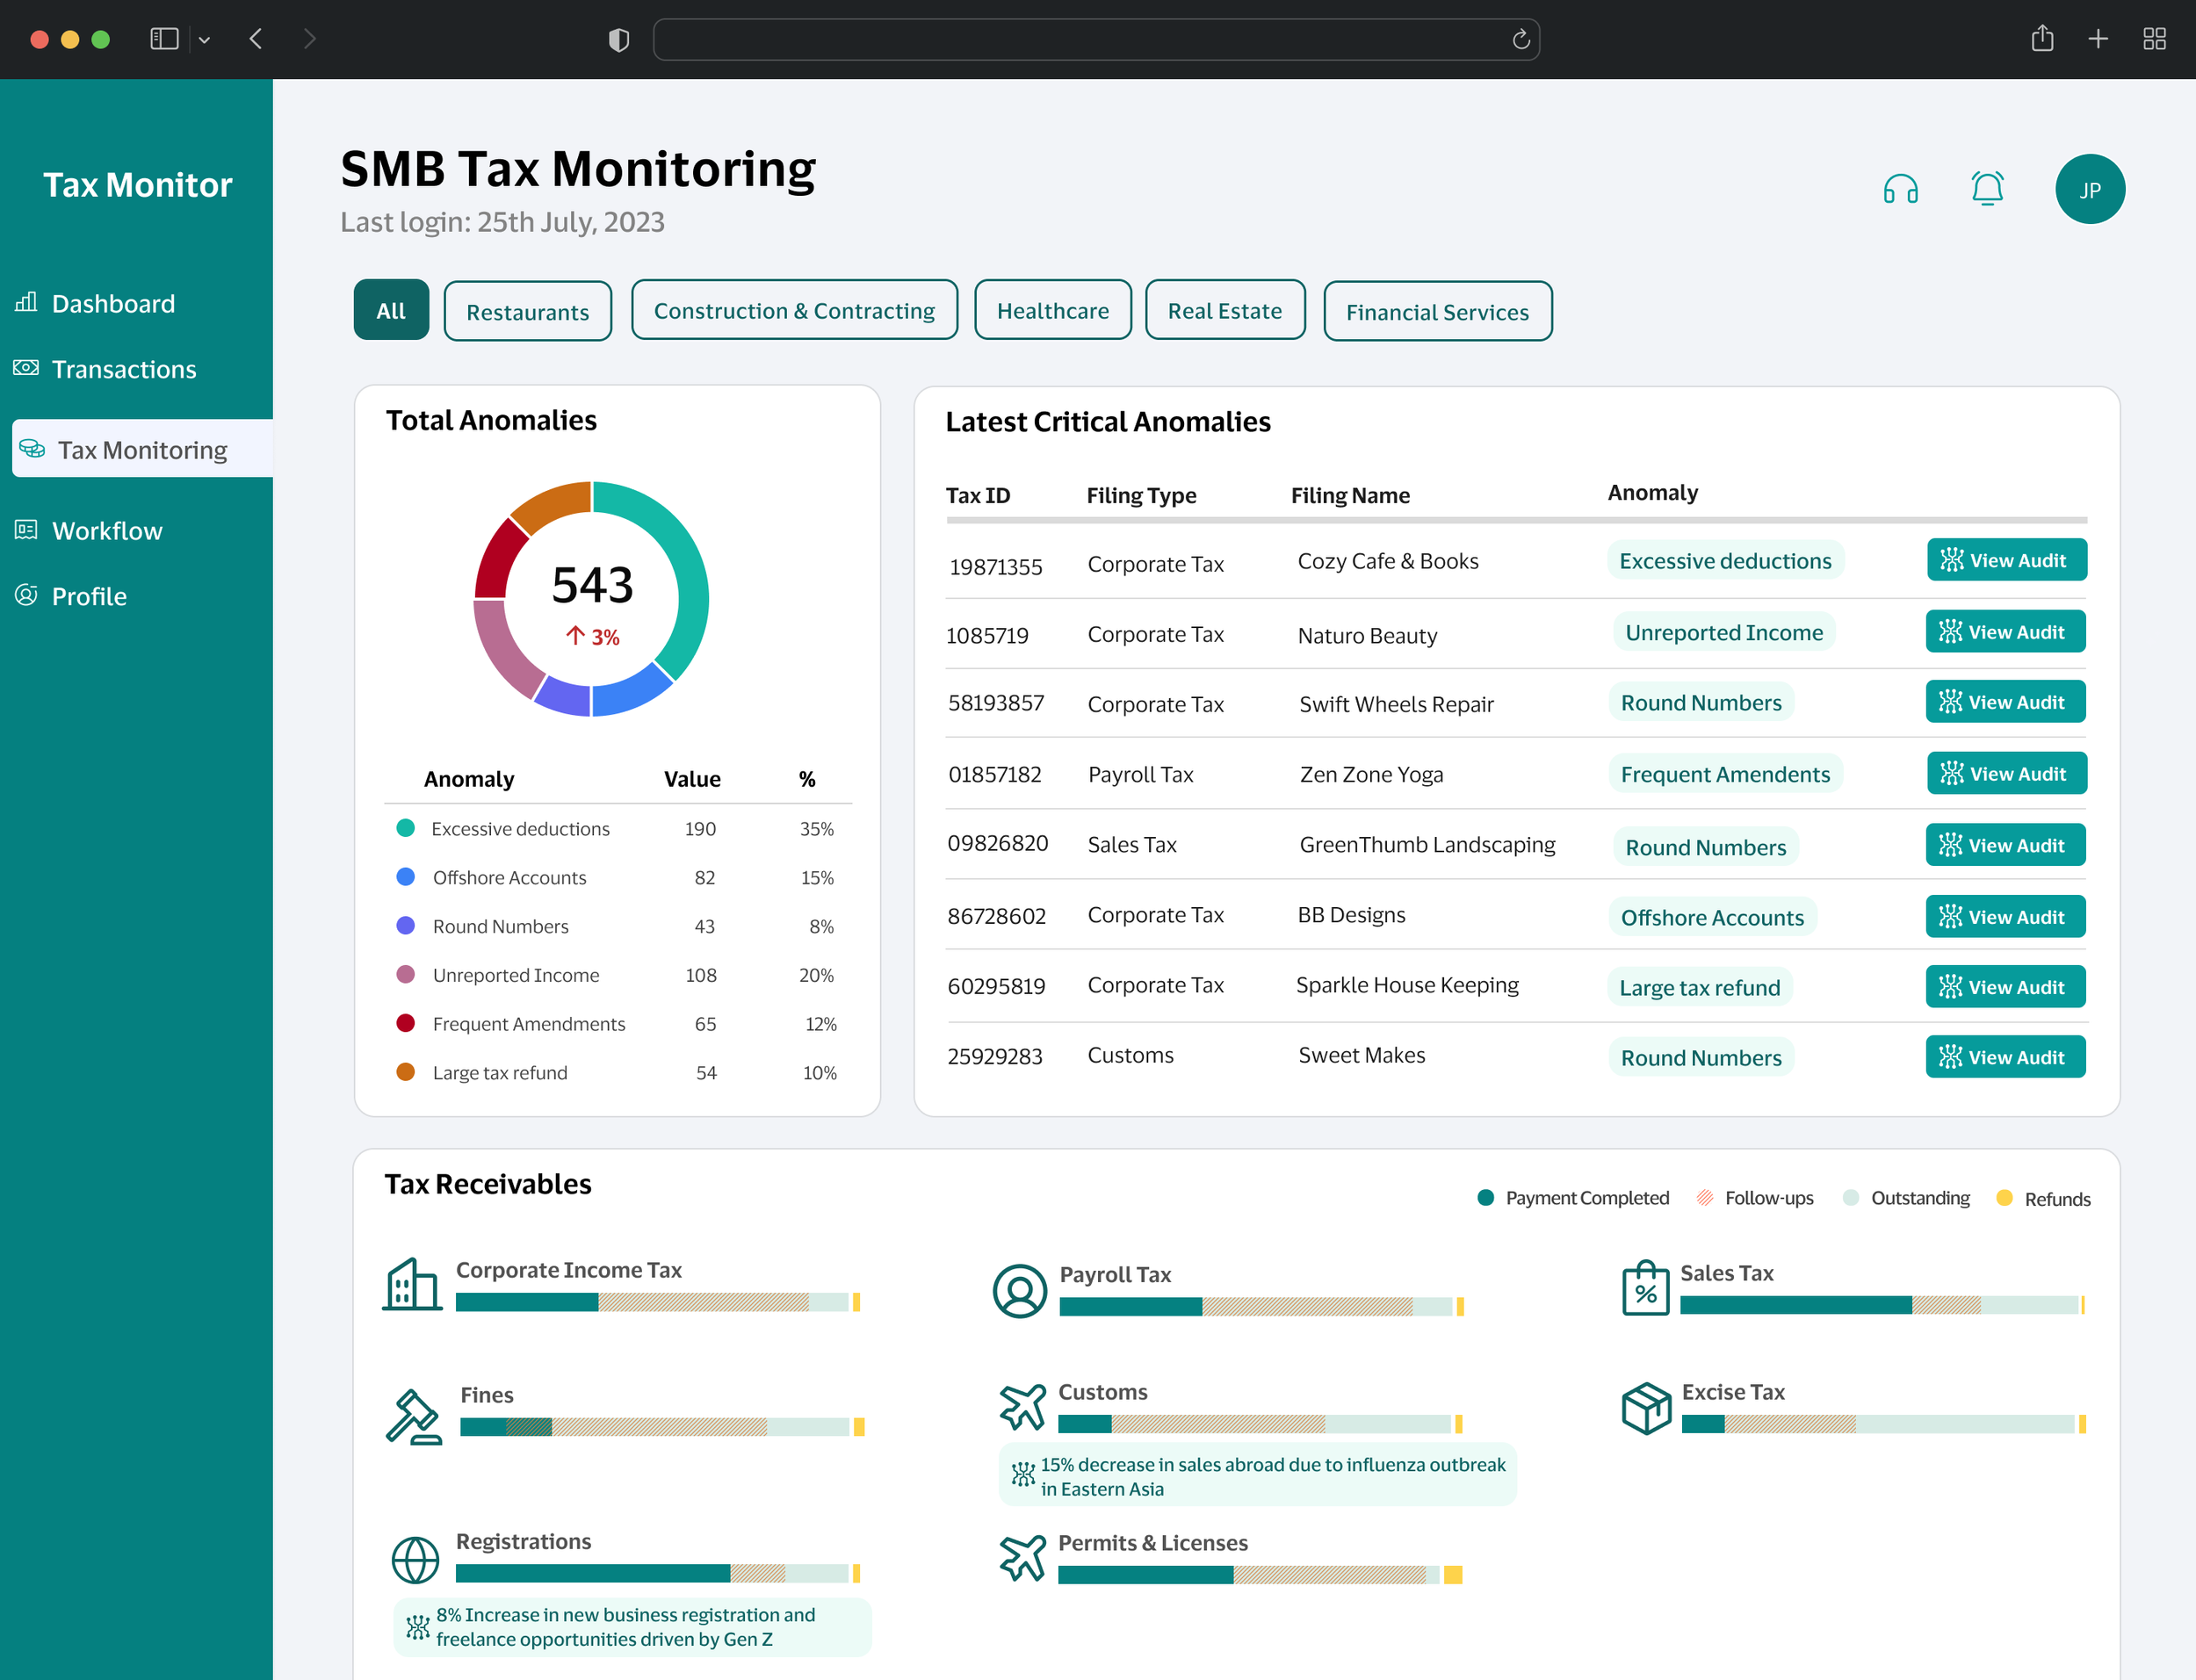Go to Workflow sidebar item
2196x1680 pixels.
point(107,530)
